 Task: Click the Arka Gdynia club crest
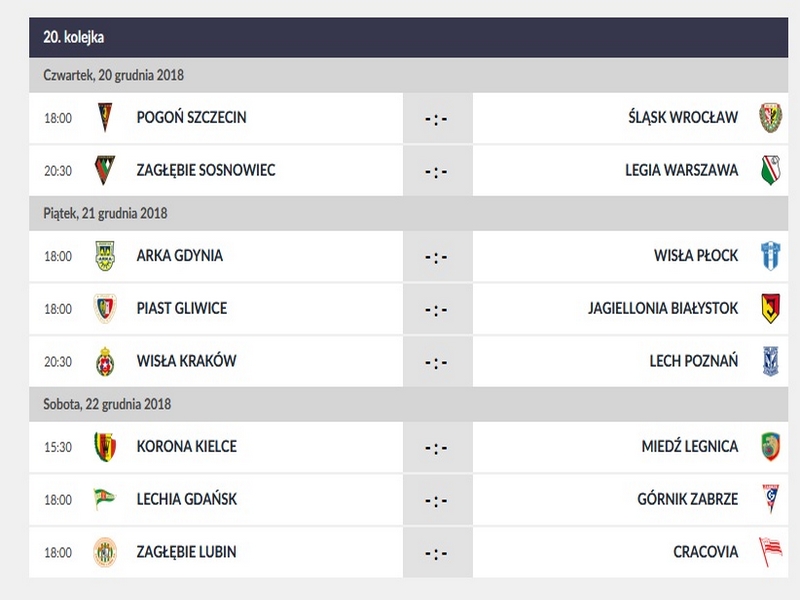[105, 256]
